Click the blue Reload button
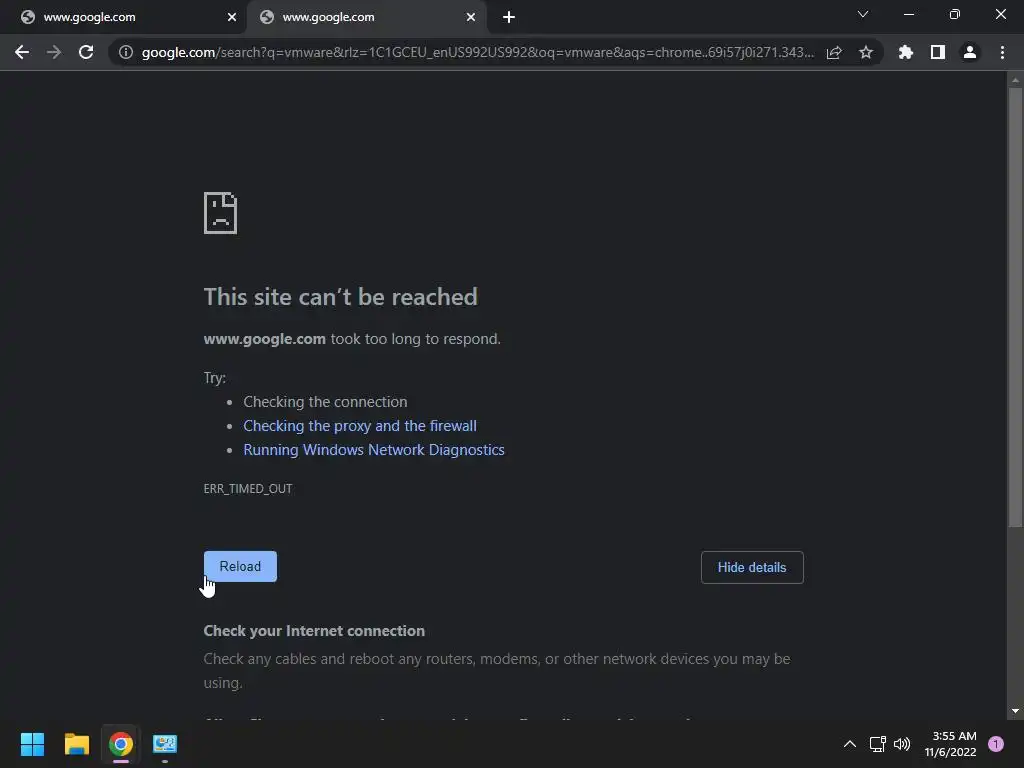1024x768 pixels. click(240, 566)
